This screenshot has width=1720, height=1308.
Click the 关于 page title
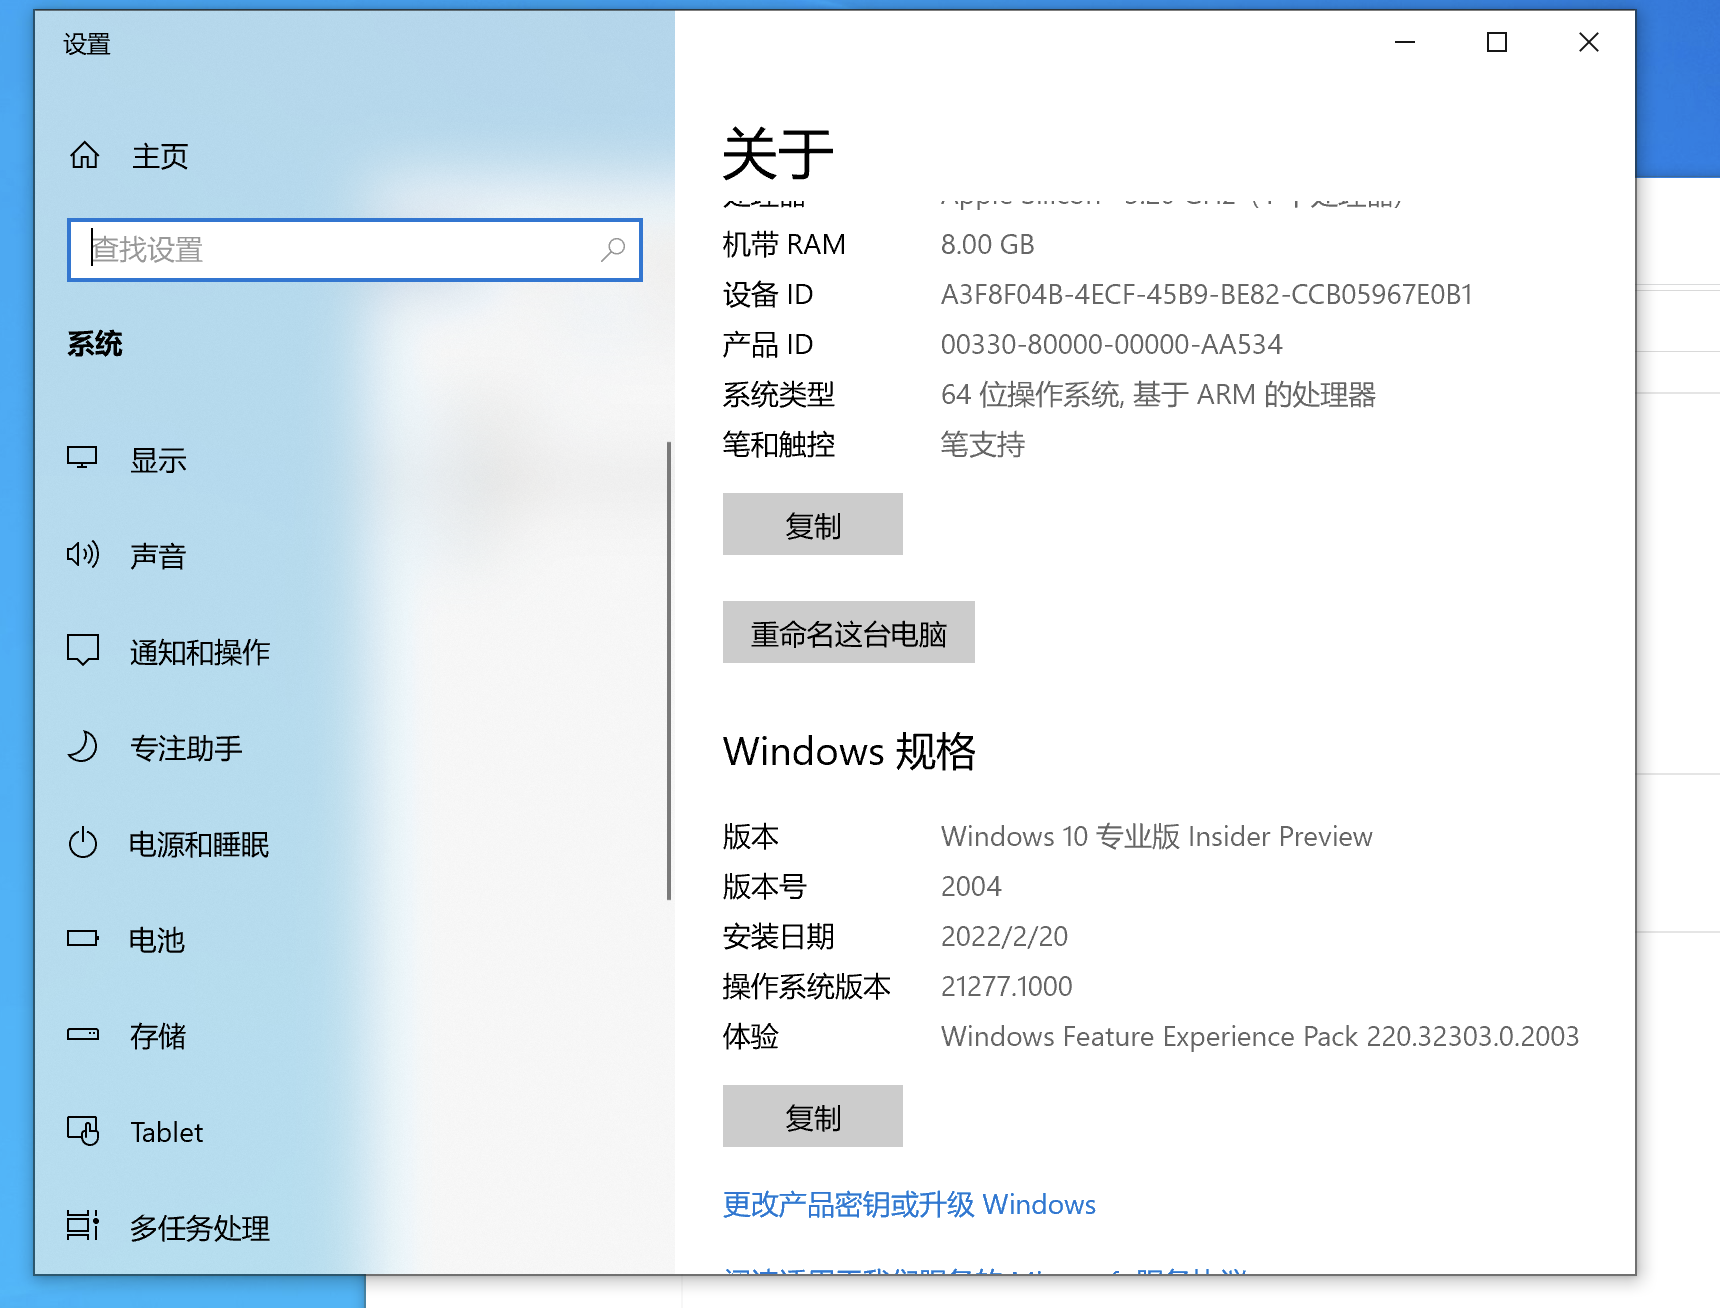click(778, 153)
